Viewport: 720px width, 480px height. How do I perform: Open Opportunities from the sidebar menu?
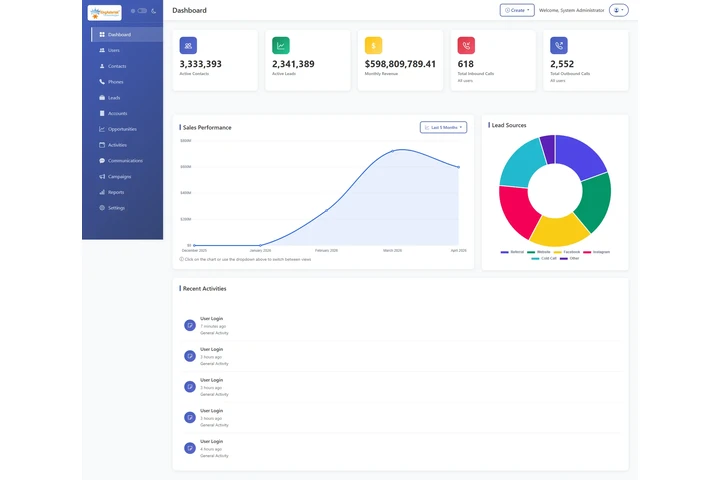tap(122, 129)
